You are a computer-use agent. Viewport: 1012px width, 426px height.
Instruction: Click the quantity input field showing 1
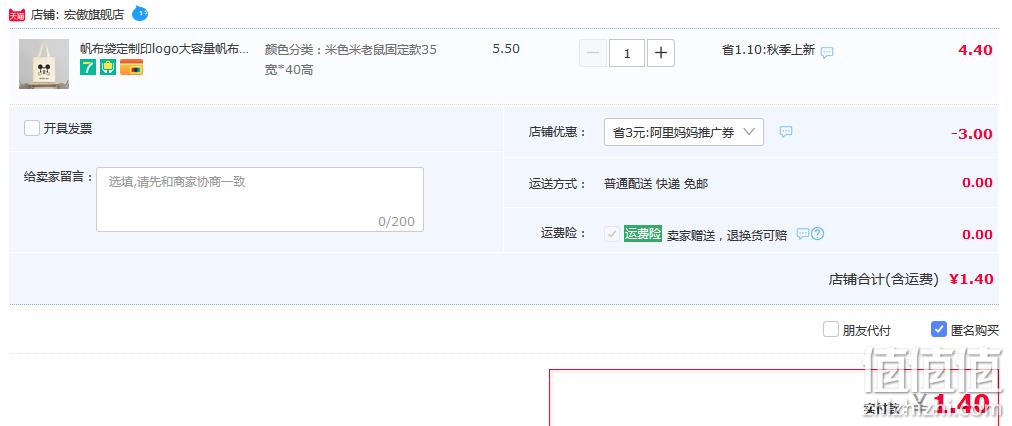pyautogui.click(x=627, y=54)
